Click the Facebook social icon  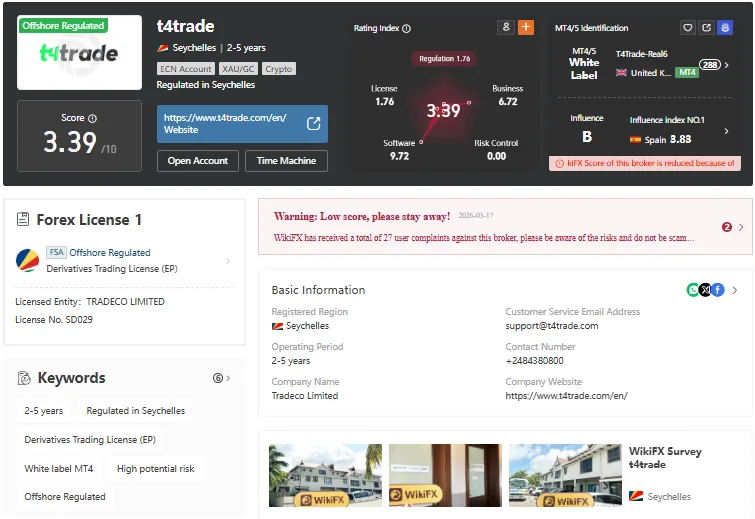(x=718, y=290)
